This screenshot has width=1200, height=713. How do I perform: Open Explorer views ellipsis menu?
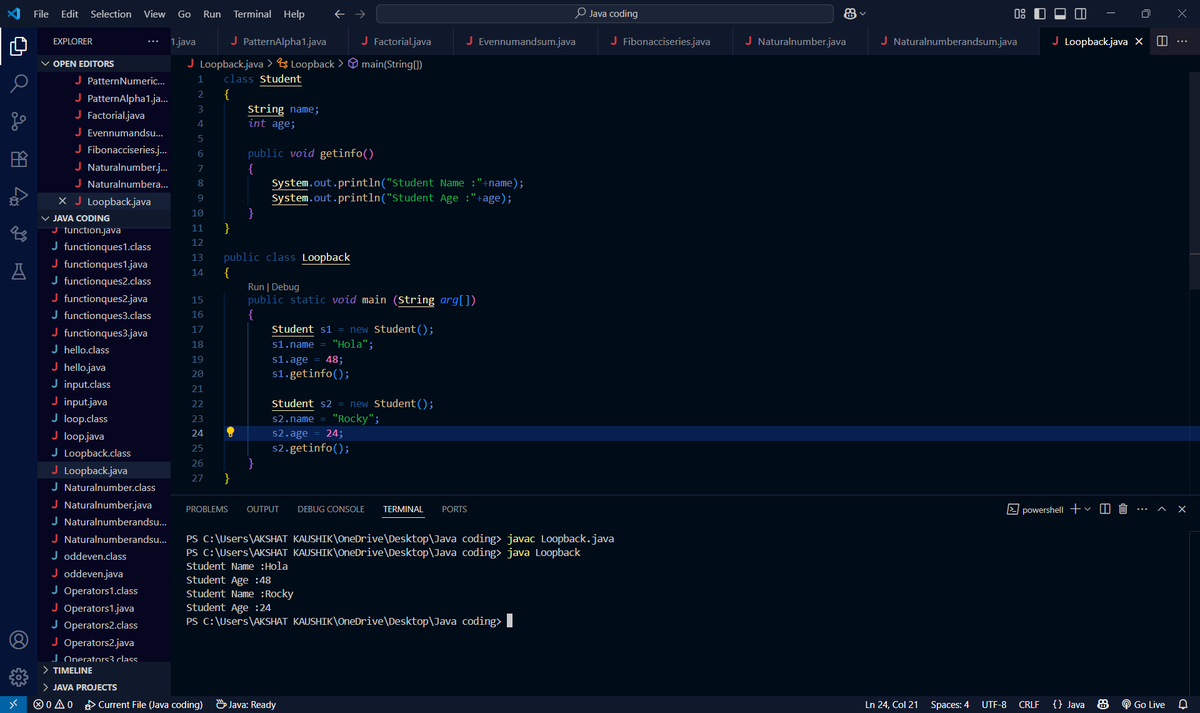point(153,41)
